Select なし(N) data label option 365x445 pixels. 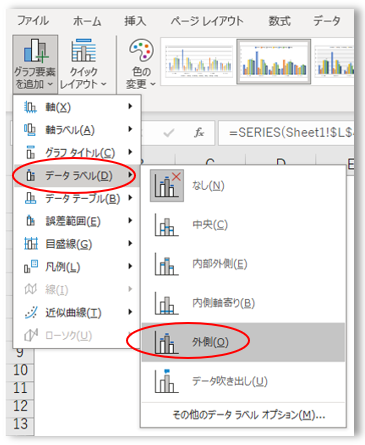pyautogui.click(x=243, y=185)
